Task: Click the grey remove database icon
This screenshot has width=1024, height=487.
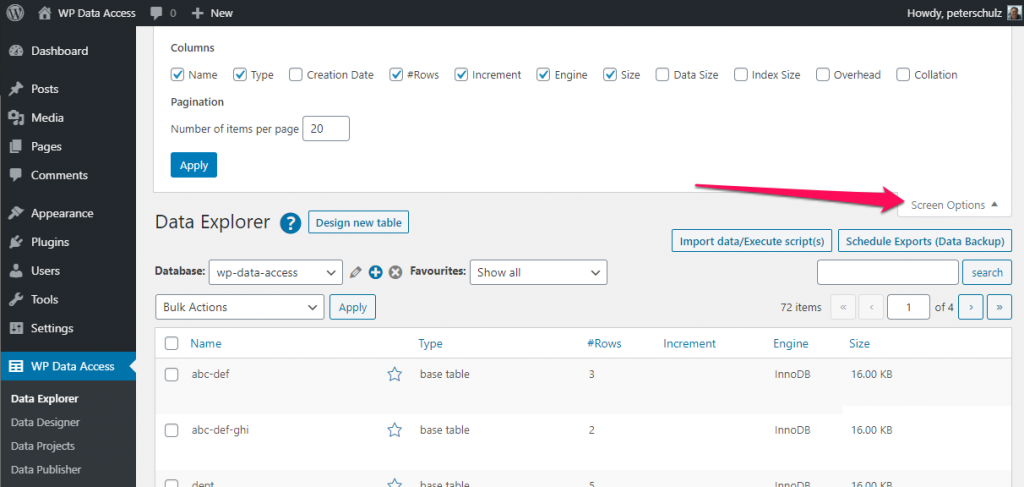Action: 395,273
